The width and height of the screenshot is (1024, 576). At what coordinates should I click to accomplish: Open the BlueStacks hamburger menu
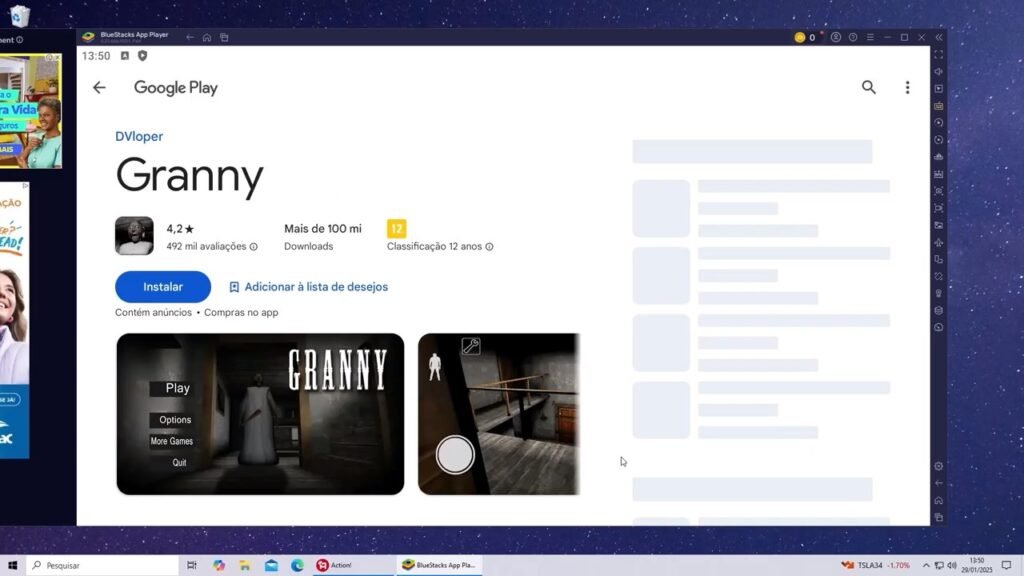click(x=871, y=37)
